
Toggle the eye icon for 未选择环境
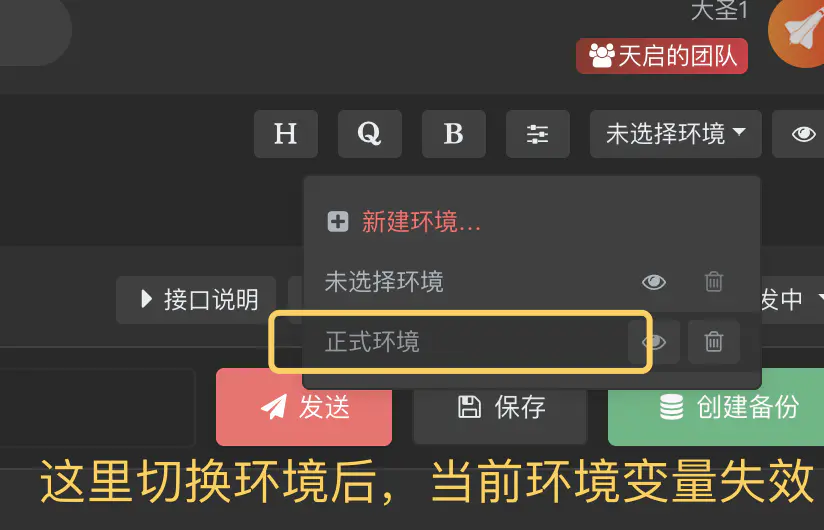click(654, 282)
